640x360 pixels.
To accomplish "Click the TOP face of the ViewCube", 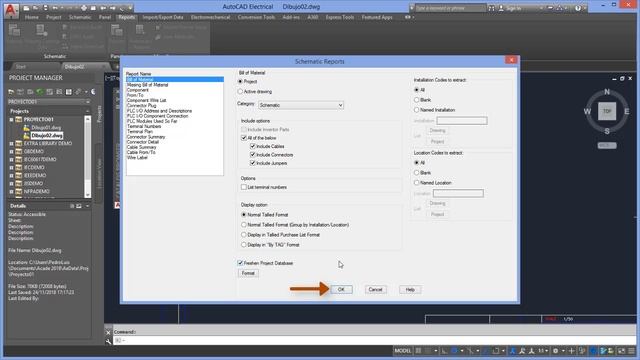I will [x=607, y=111].
